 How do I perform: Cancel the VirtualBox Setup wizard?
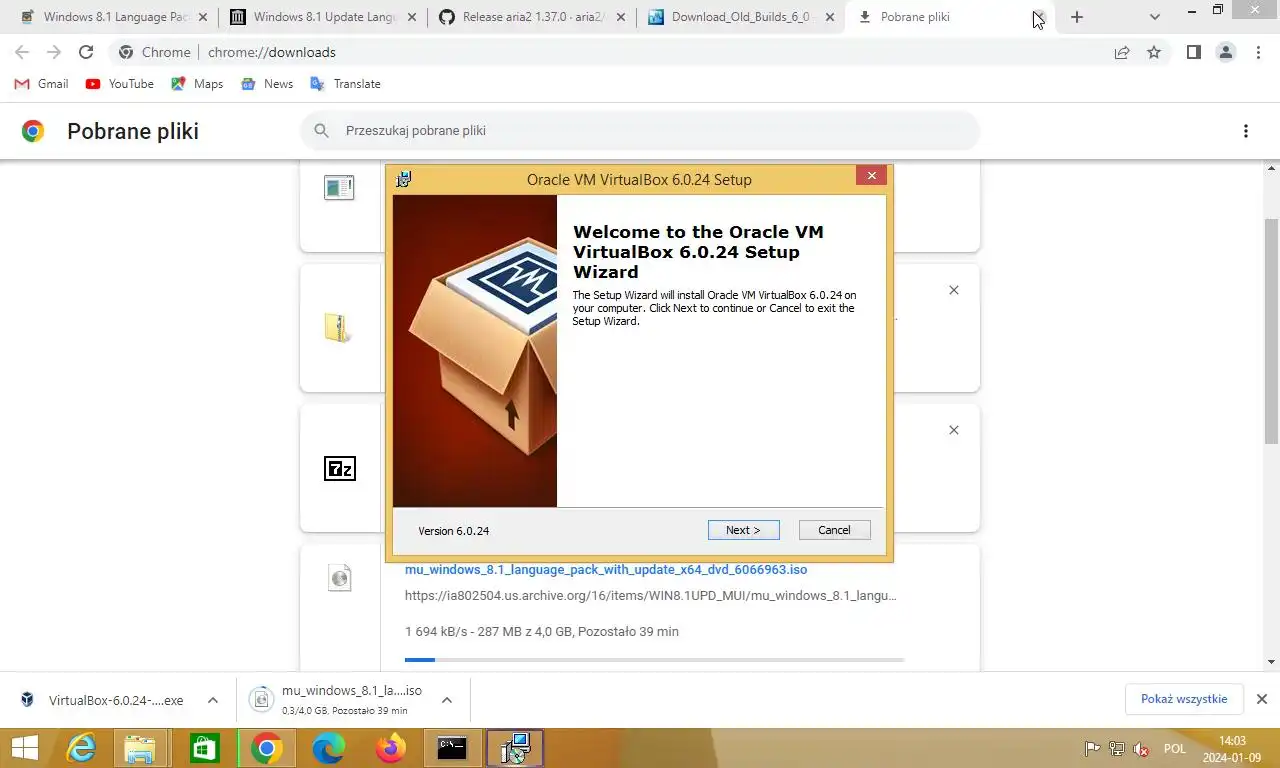[834, 530]
